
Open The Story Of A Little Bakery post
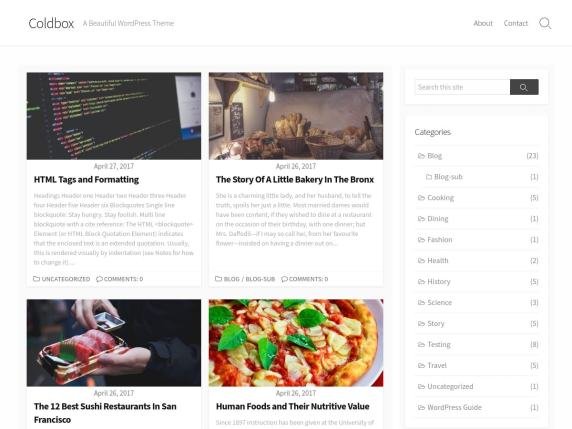(295, 179)
